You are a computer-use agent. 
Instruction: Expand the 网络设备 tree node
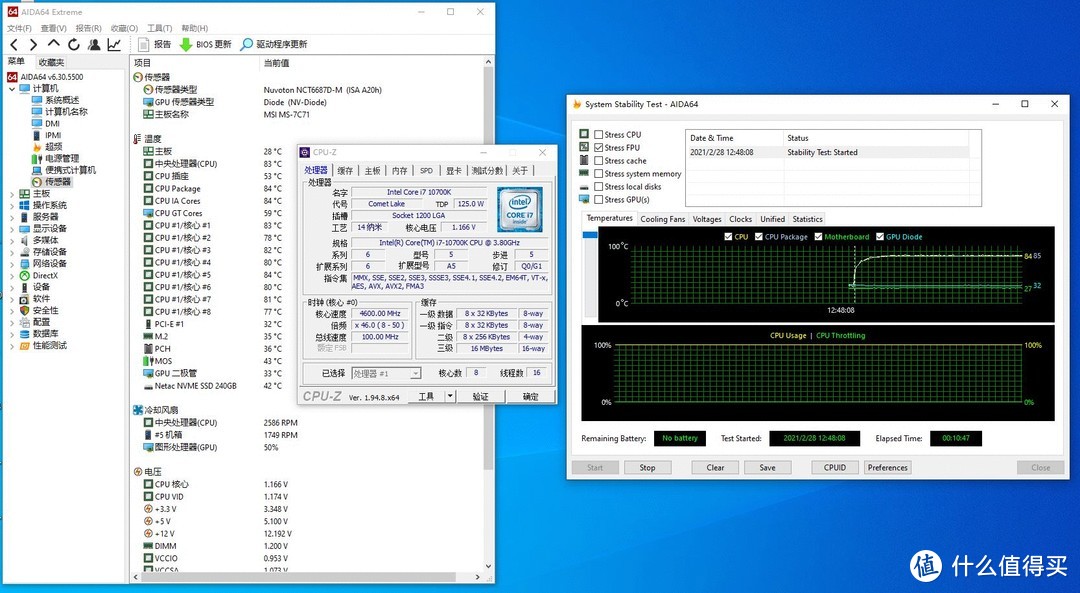(x=12, y=264)
